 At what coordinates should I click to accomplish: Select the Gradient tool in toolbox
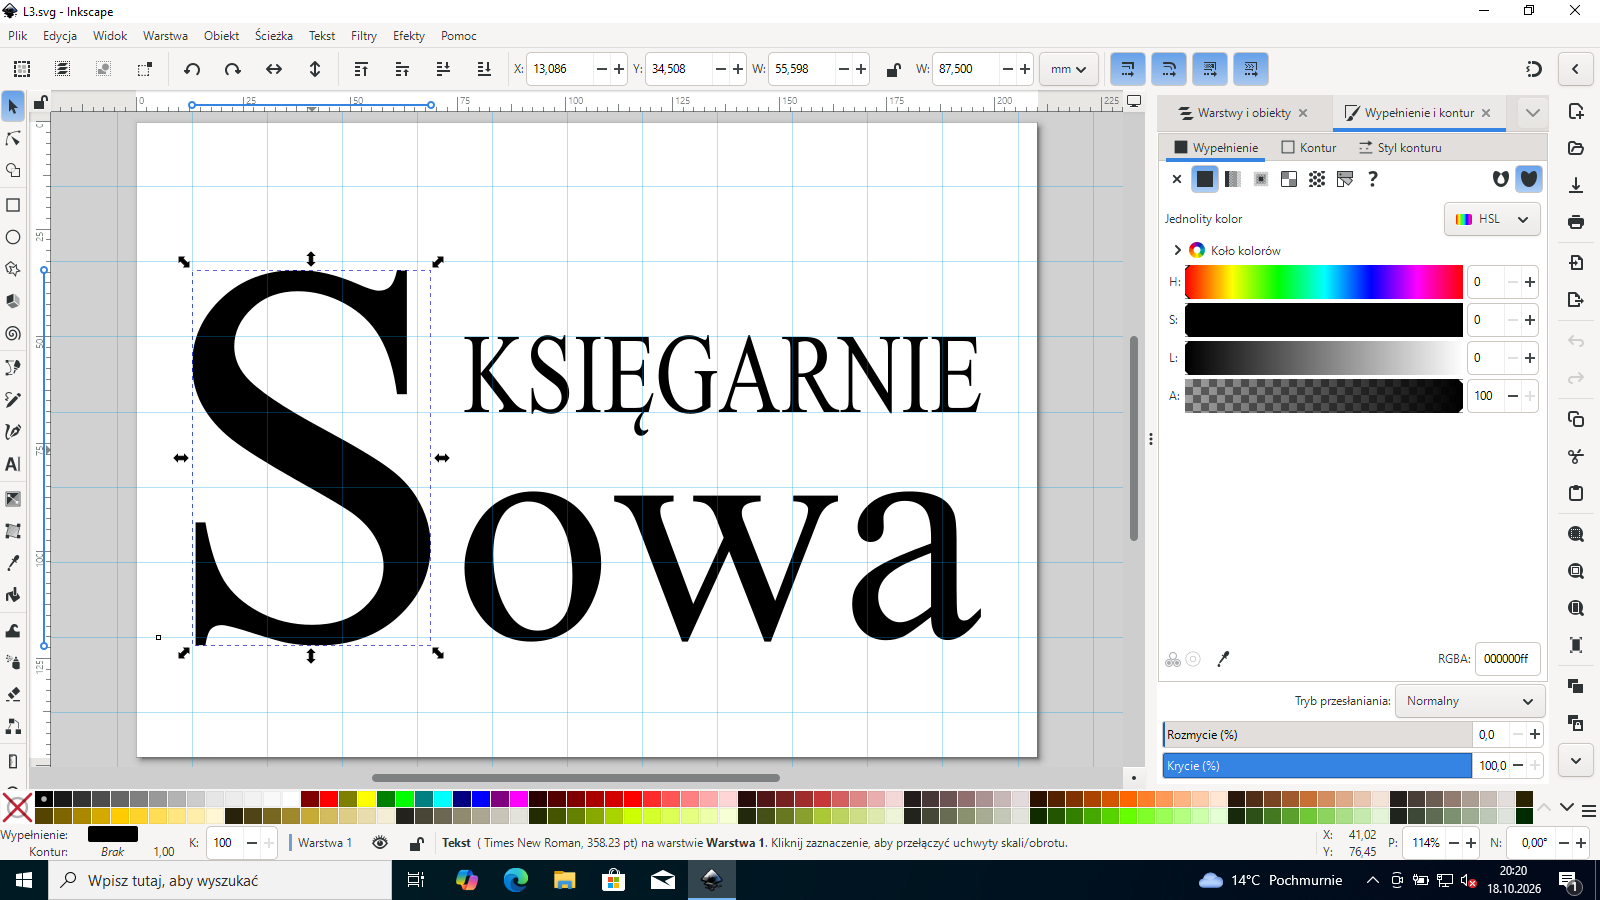point(13,499)
